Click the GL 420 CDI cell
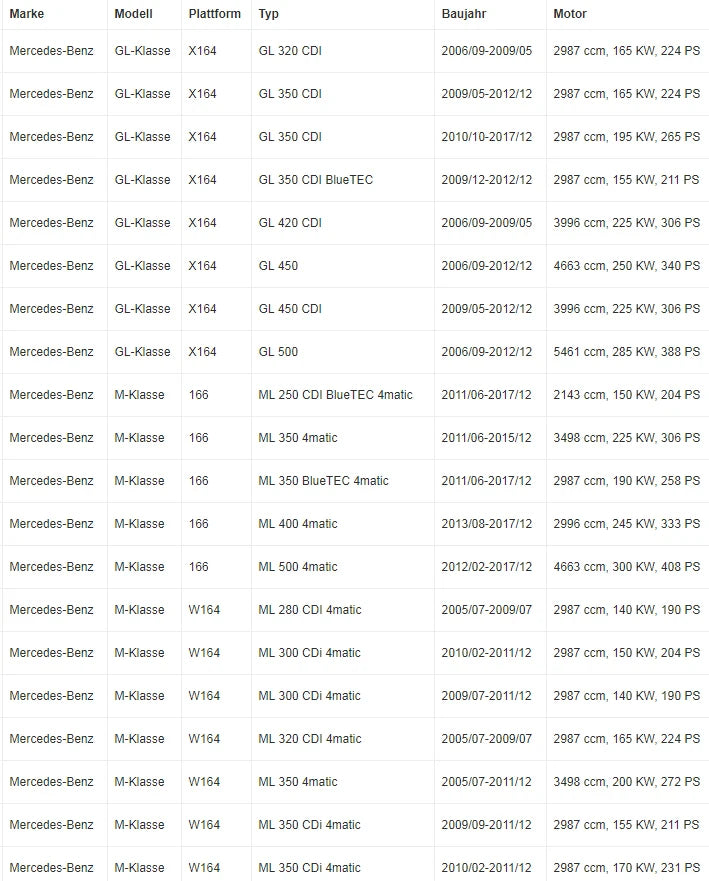 290,223
